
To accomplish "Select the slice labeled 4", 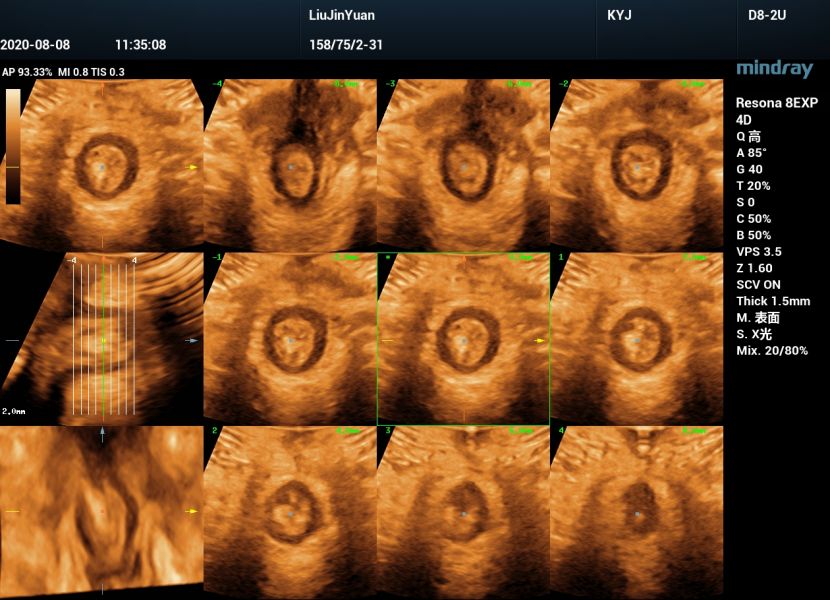I will (x=636, y=512).
